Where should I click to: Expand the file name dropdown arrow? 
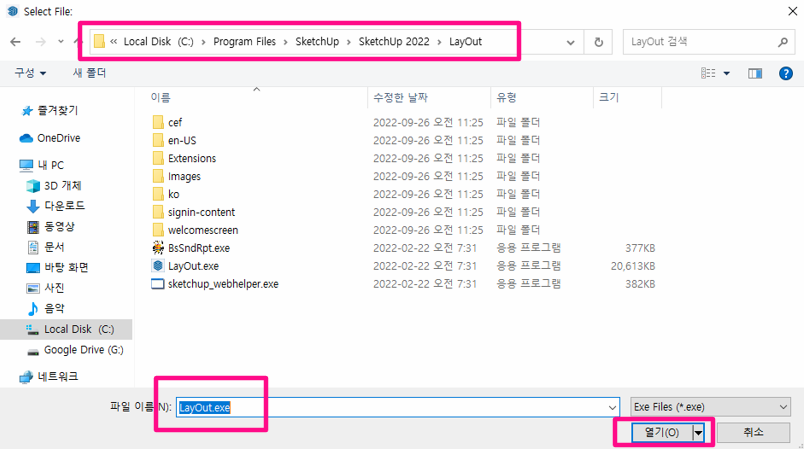(x=612, y=407)
